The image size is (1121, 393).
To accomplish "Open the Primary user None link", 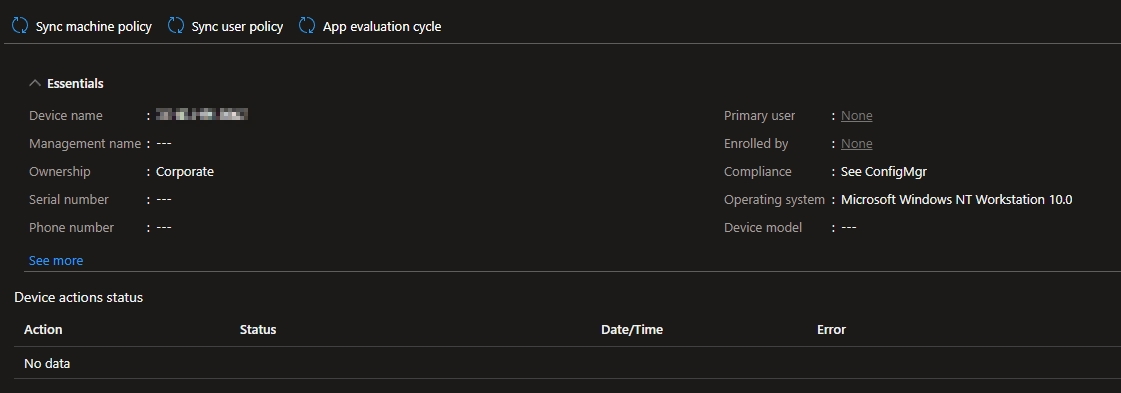I will [x=856, y=116].
